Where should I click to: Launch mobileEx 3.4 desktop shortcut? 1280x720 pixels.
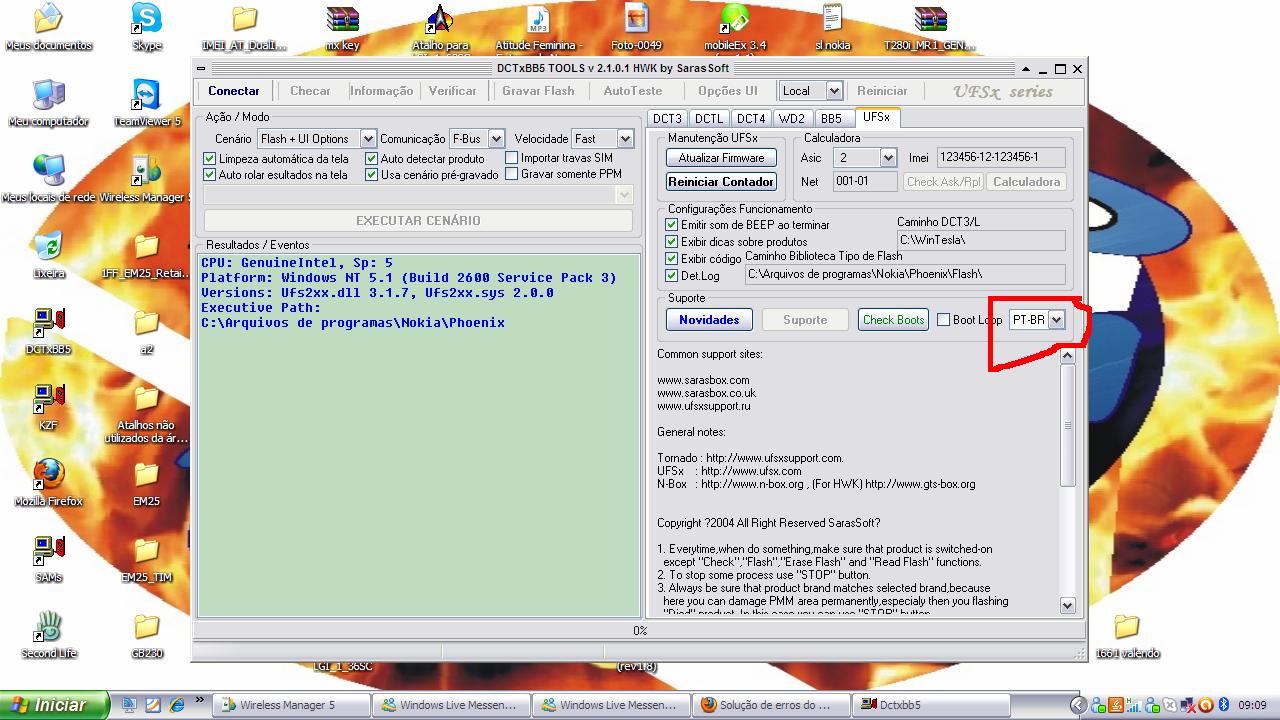point(735,26)
